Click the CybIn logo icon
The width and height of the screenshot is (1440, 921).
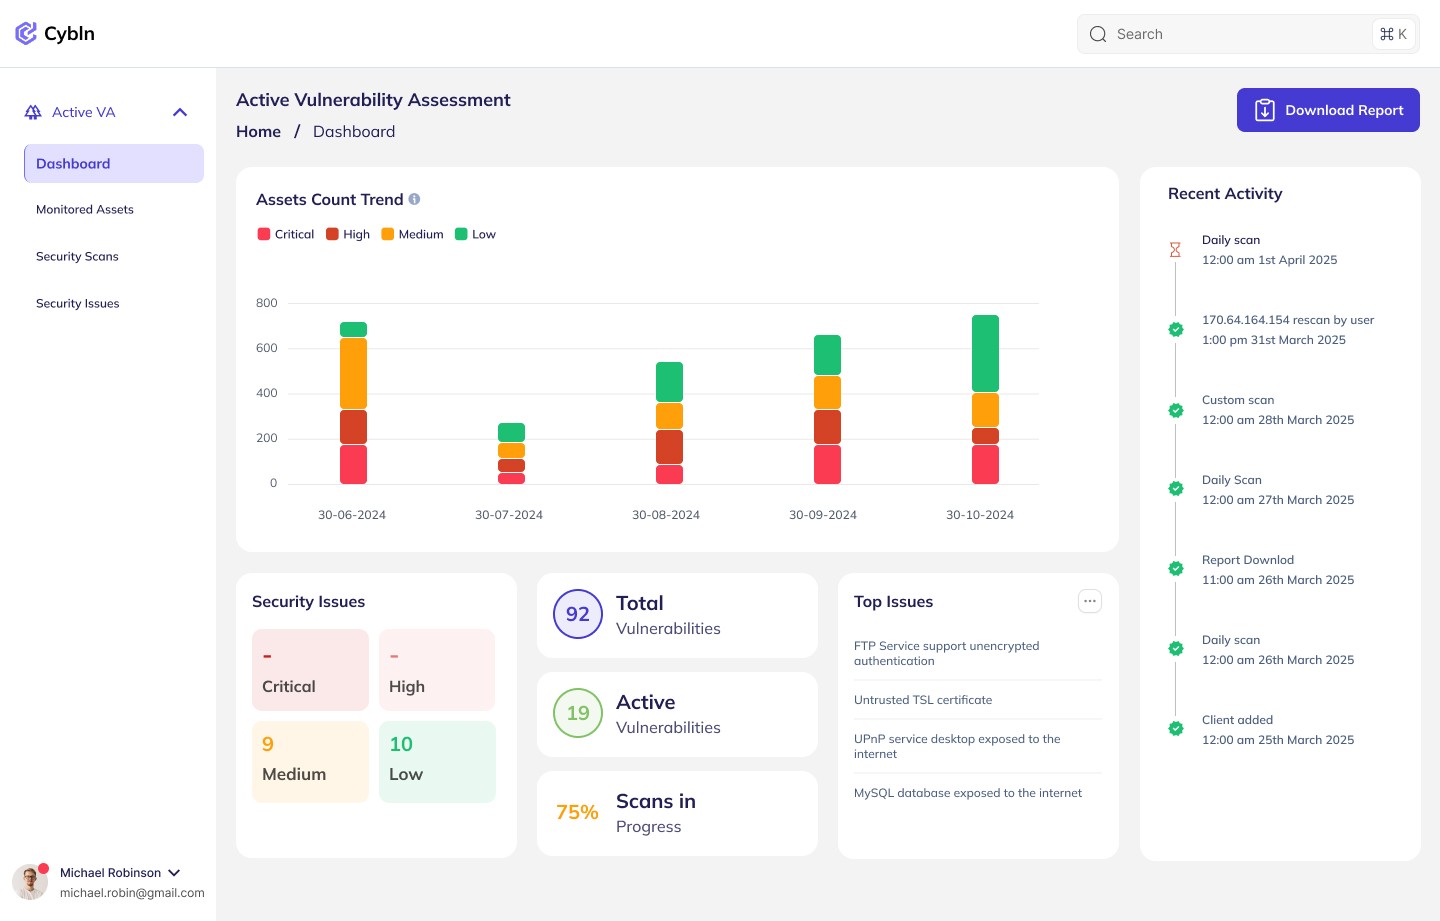click(26, 34)
